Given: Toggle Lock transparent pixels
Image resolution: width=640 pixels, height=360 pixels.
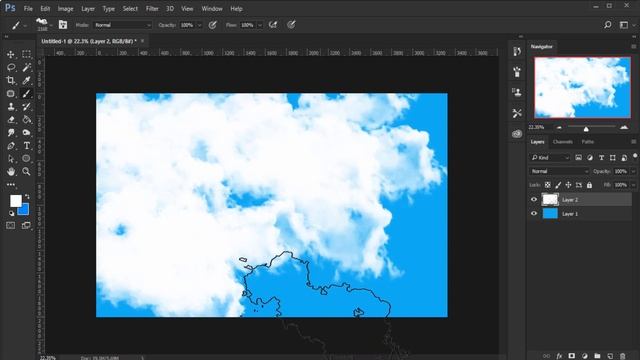Looking at the screenshot, I should [x=548, y=185].
